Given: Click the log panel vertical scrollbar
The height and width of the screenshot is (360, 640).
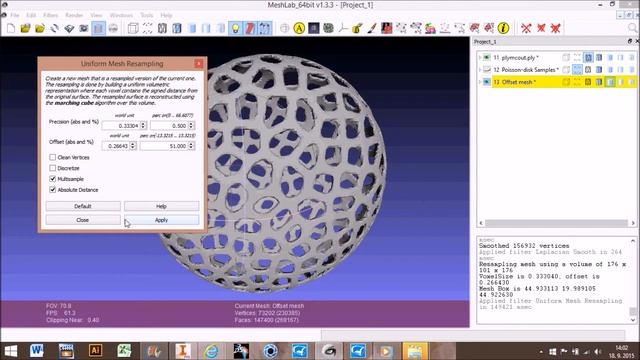Looking at the screenshot, I should point(633,280).
